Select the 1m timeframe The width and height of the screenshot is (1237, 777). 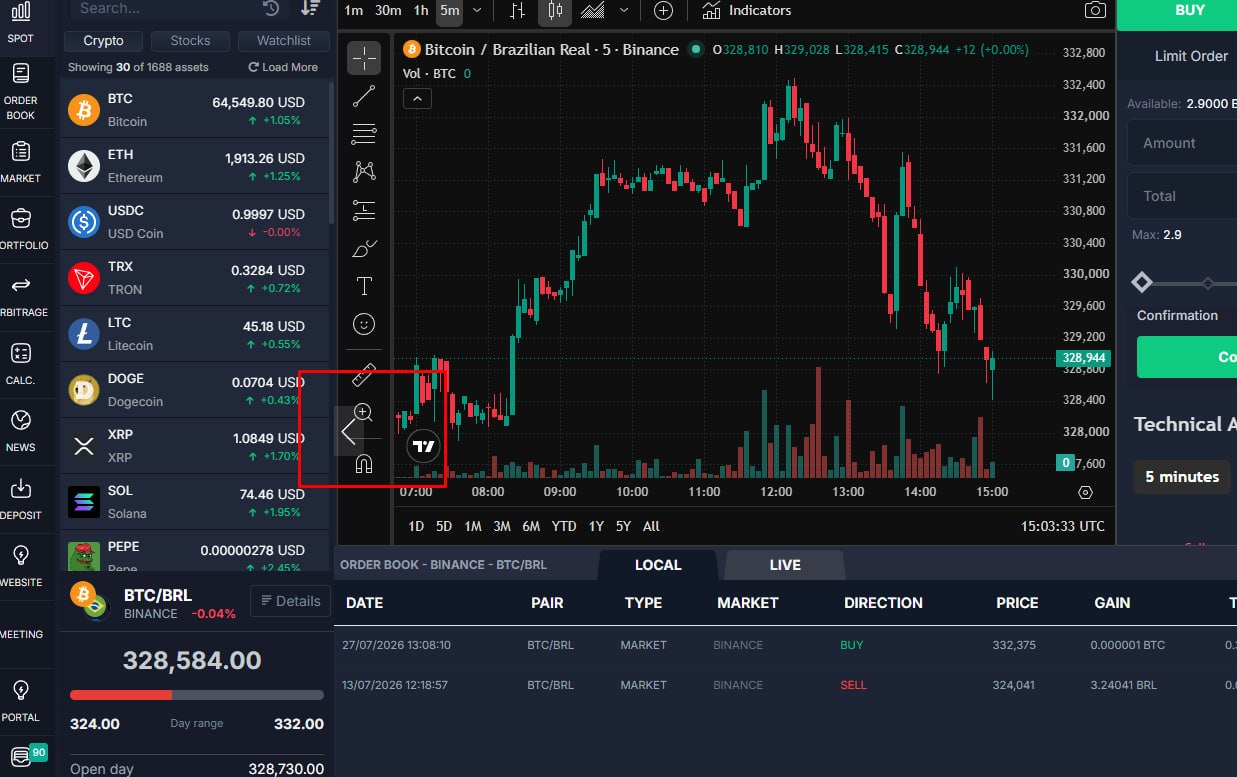[353, 10]
